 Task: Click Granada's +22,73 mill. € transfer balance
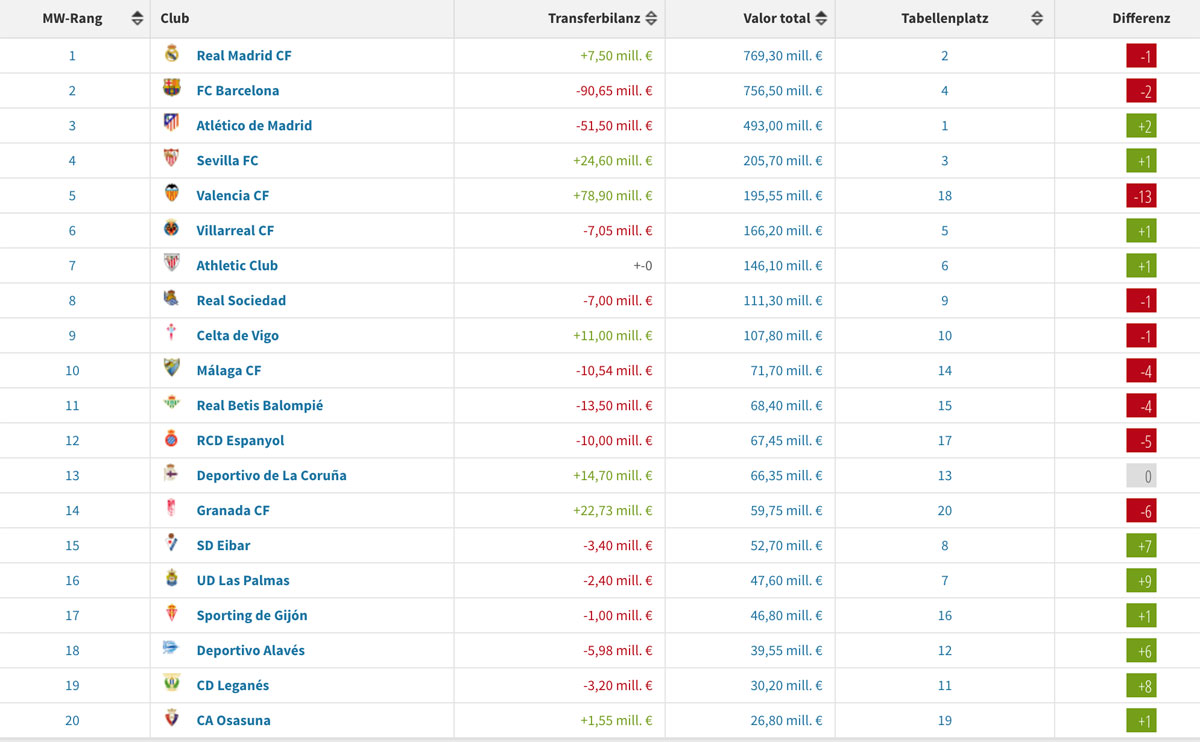613,510
